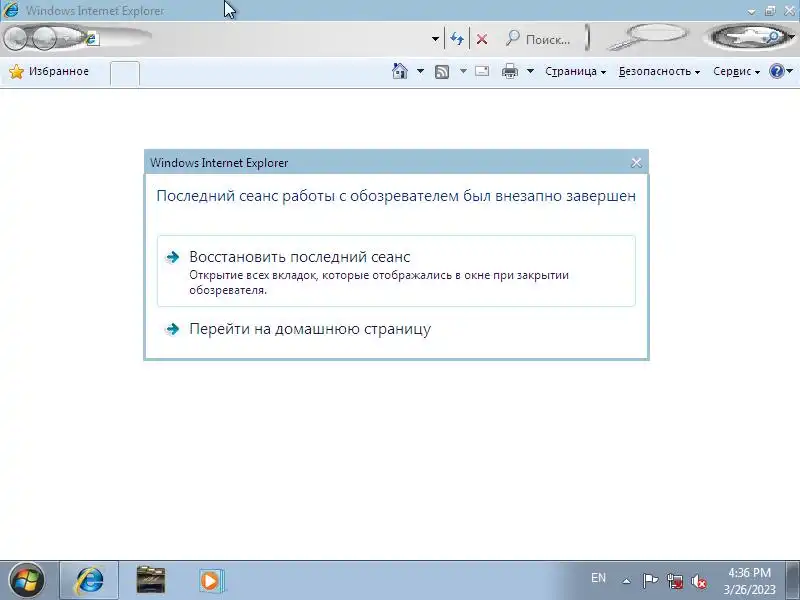800x600 pixels.
Task: Click Internet Explorer taskbar icon
Action: 89,581
